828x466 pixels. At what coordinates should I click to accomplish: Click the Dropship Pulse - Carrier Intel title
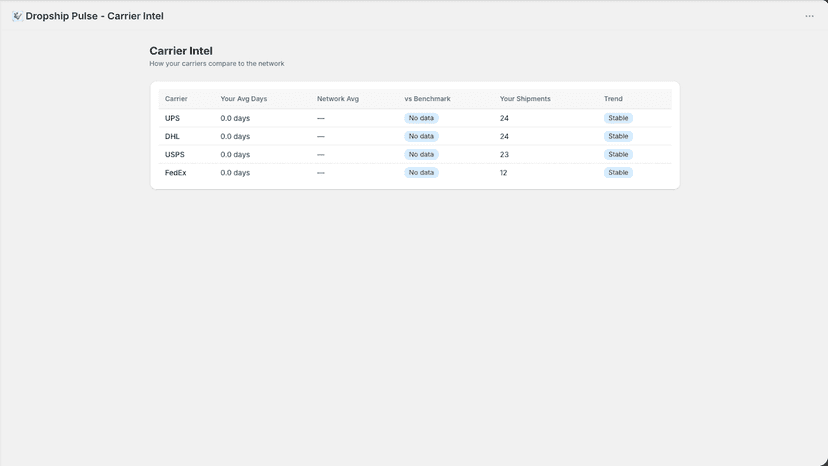coord(95,16)
